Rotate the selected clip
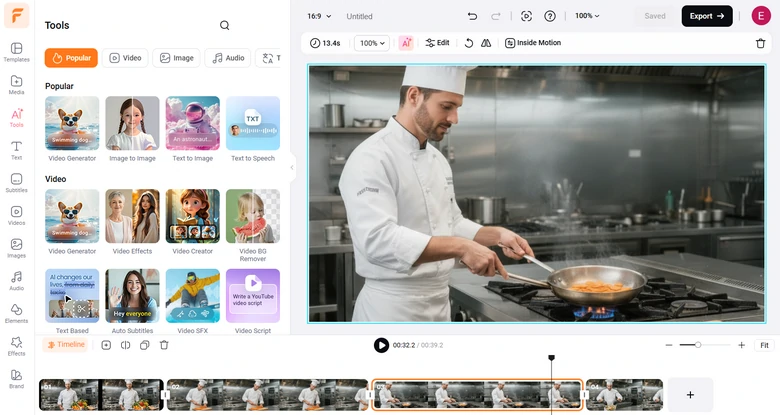The image size is (780, 415). [469, 43]
